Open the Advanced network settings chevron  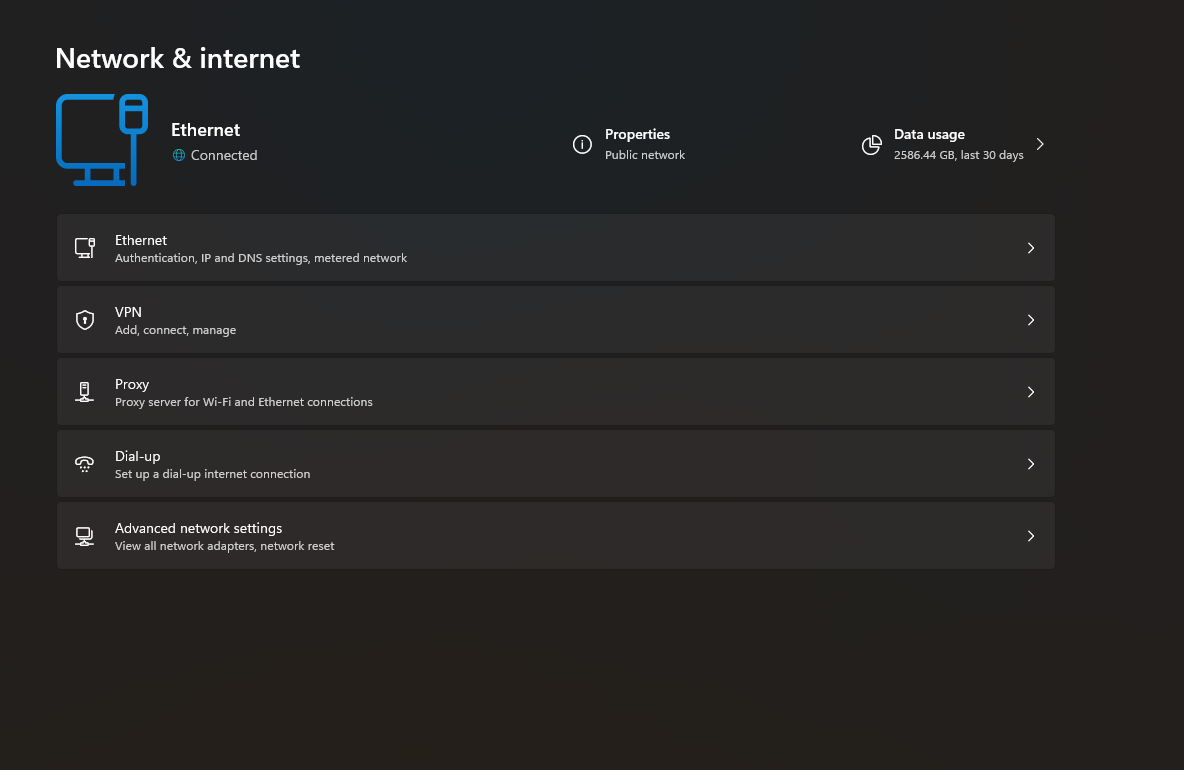(1031, 536)
